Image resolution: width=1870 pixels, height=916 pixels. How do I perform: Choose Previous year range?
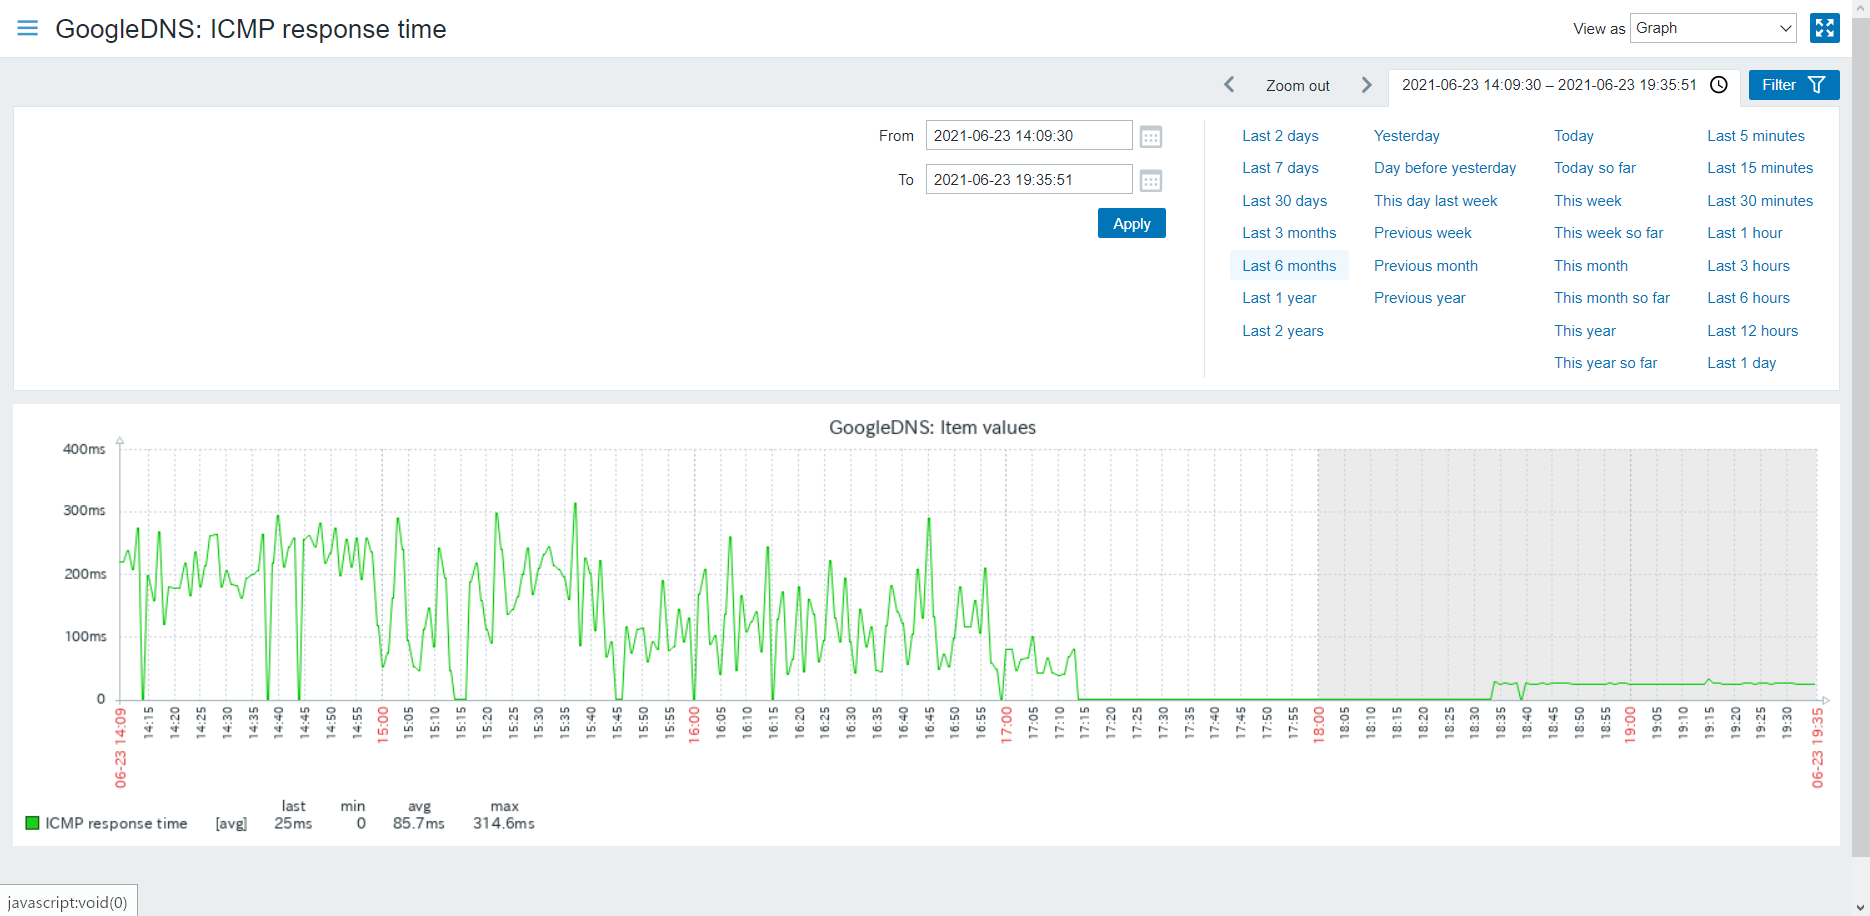pos(1420,298)
